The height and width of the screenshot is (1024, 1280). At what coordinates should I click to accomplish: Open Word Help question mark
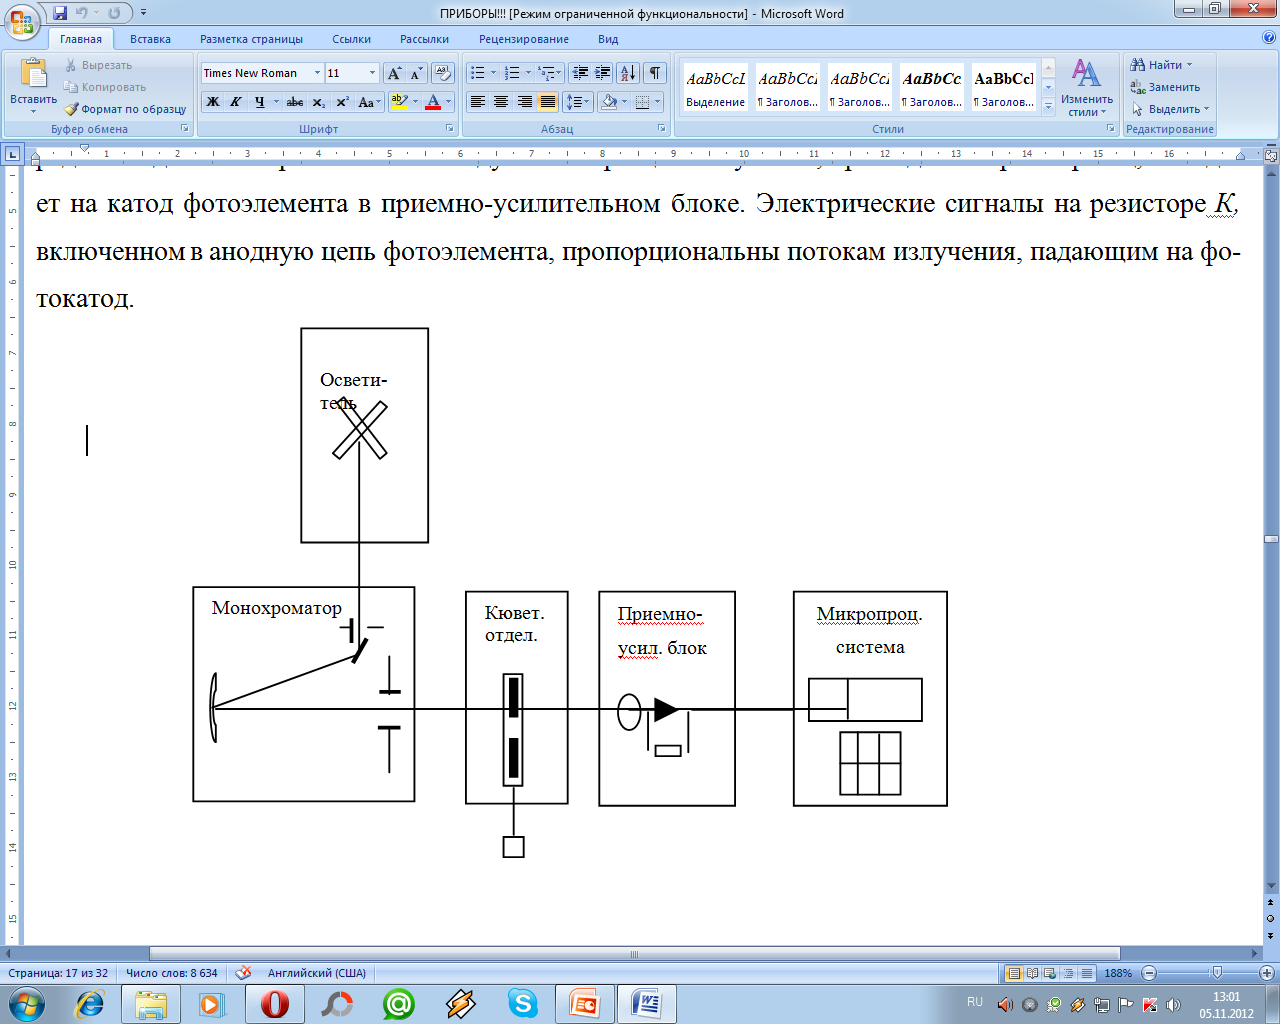[1269, 38]
